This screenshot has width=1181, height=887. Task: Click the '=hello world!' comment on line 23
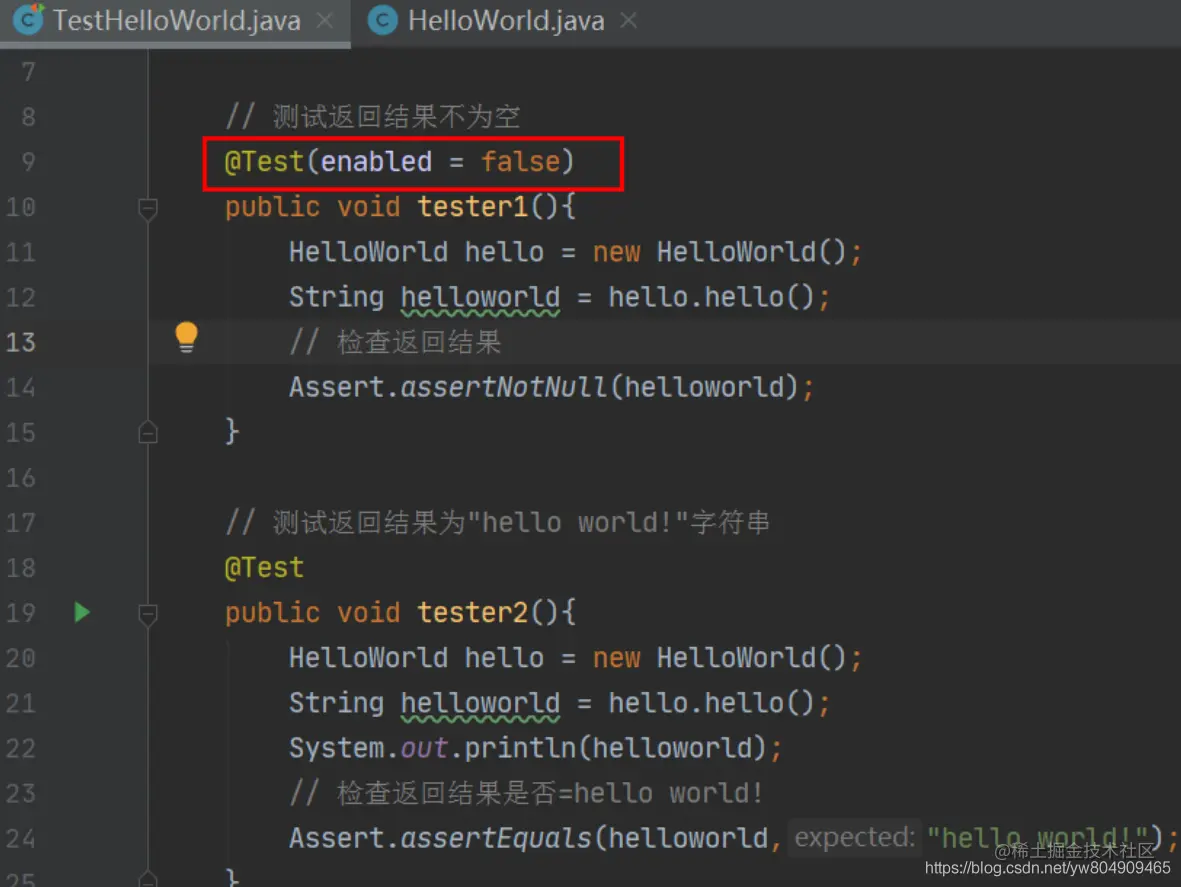pos(526,793)
